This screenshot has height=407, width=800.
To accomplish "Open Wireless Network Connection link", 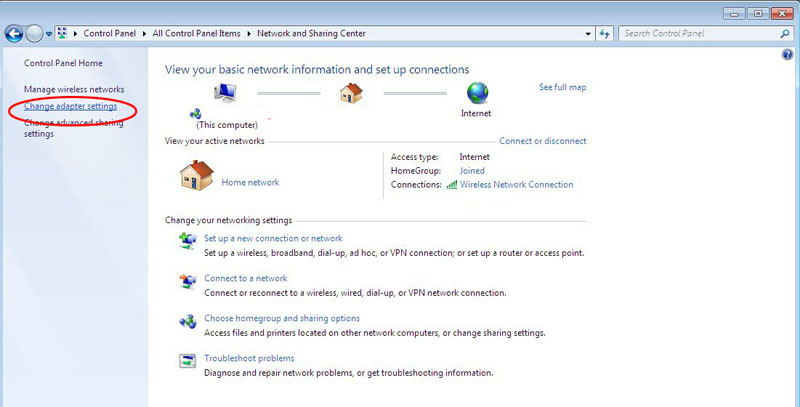I will pos(516,184).
